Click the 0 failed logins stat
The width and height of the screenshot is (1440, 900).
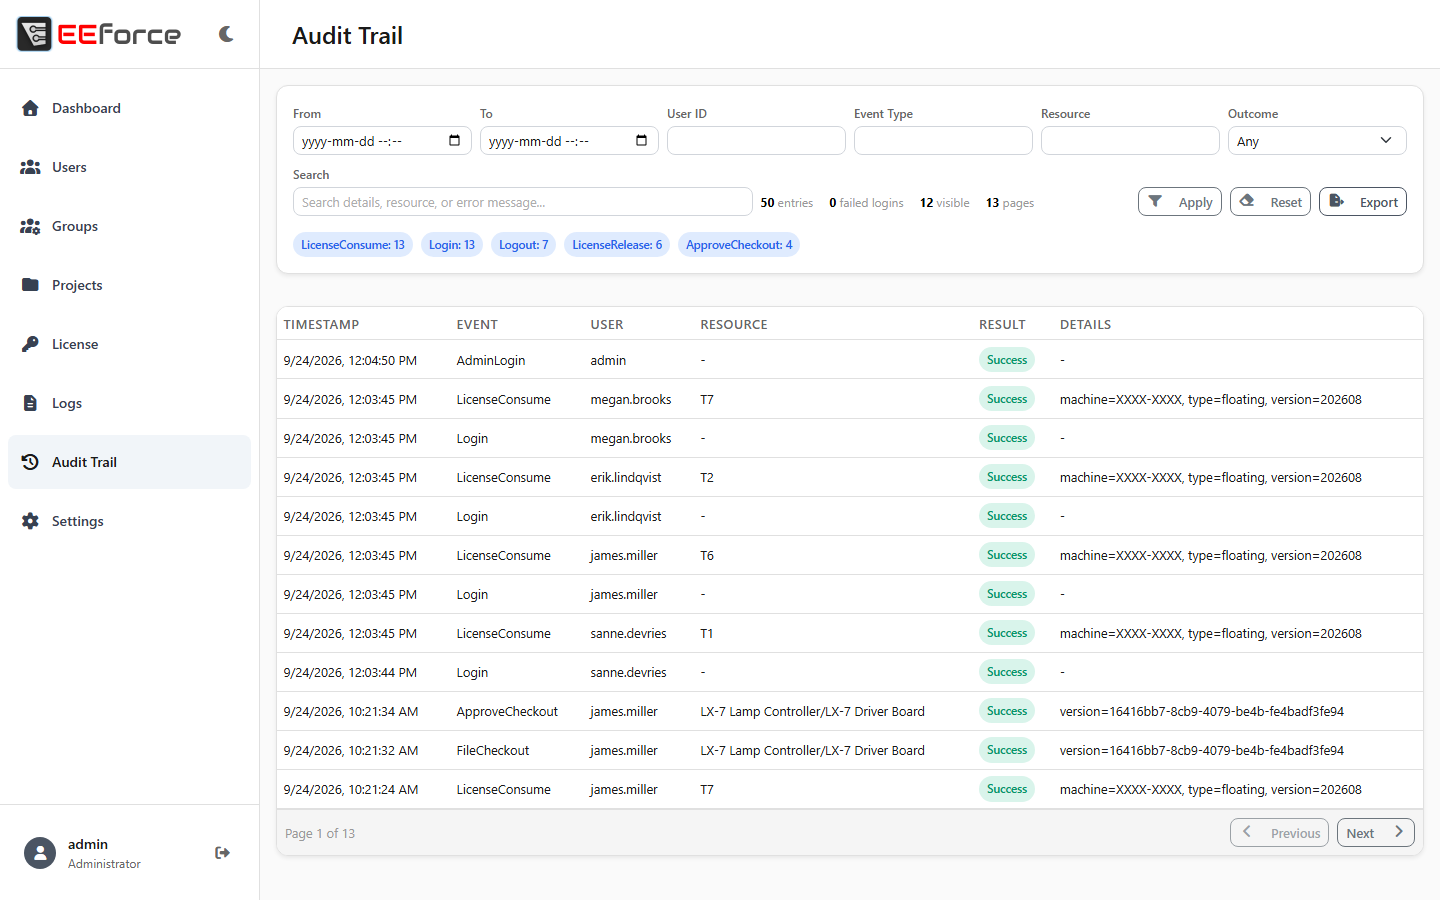point(866,203)
